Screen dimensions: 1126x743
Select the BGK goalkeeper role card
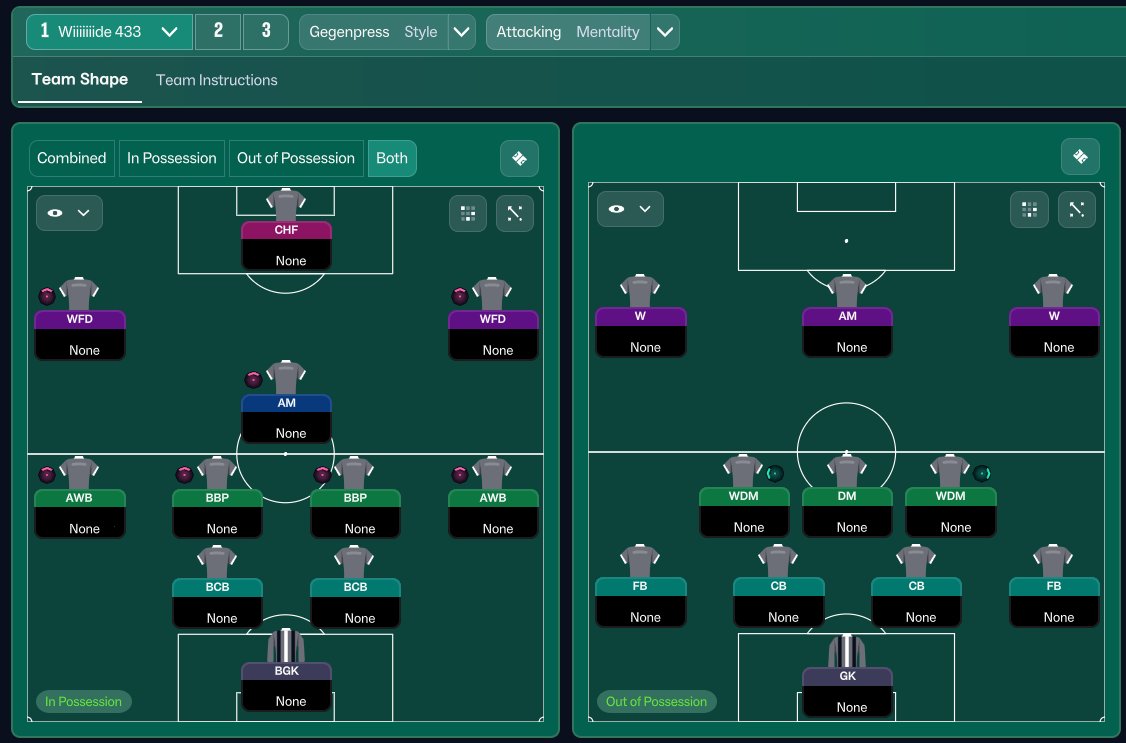coord(287,686)
